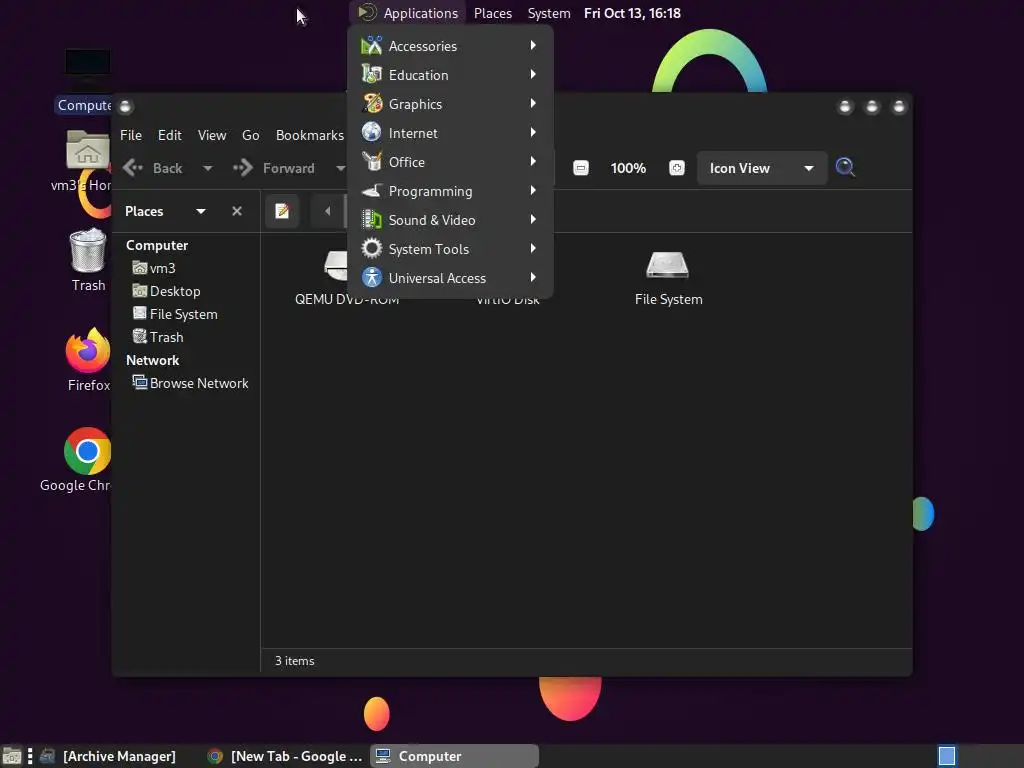Select vm3 in the Places sidebar

(154, 268)
